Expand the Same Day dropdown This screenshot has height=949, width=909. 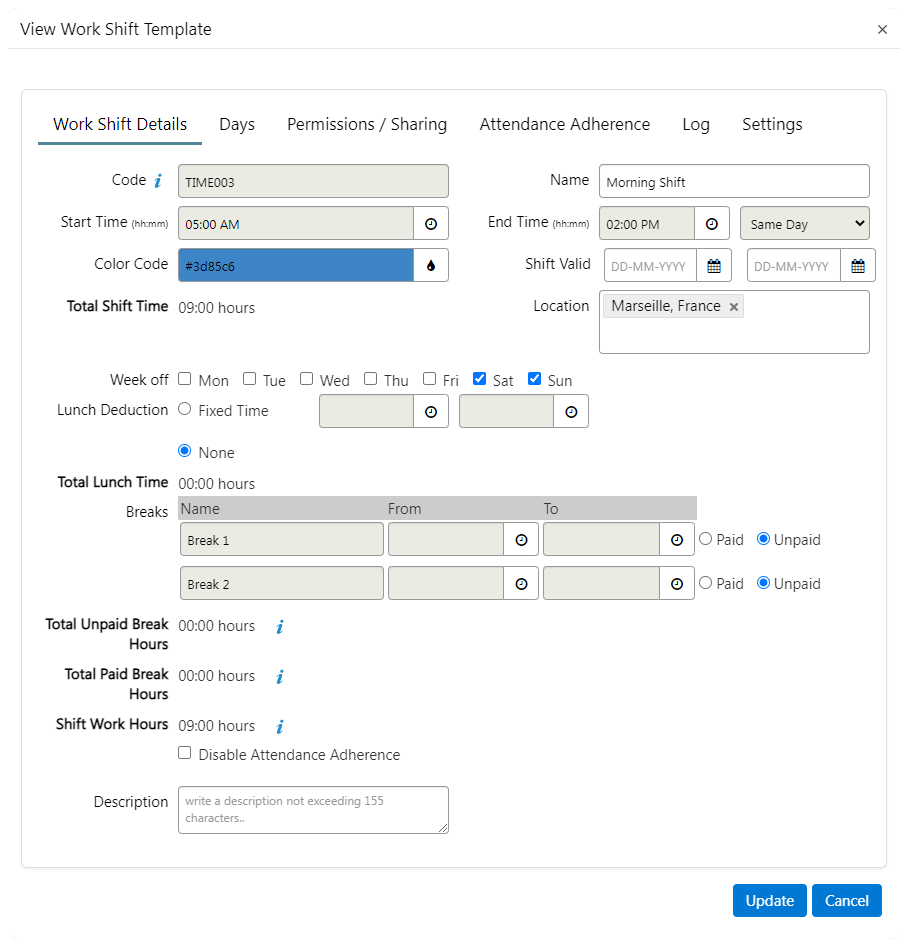pyautogui.click(x=804, y=224)
